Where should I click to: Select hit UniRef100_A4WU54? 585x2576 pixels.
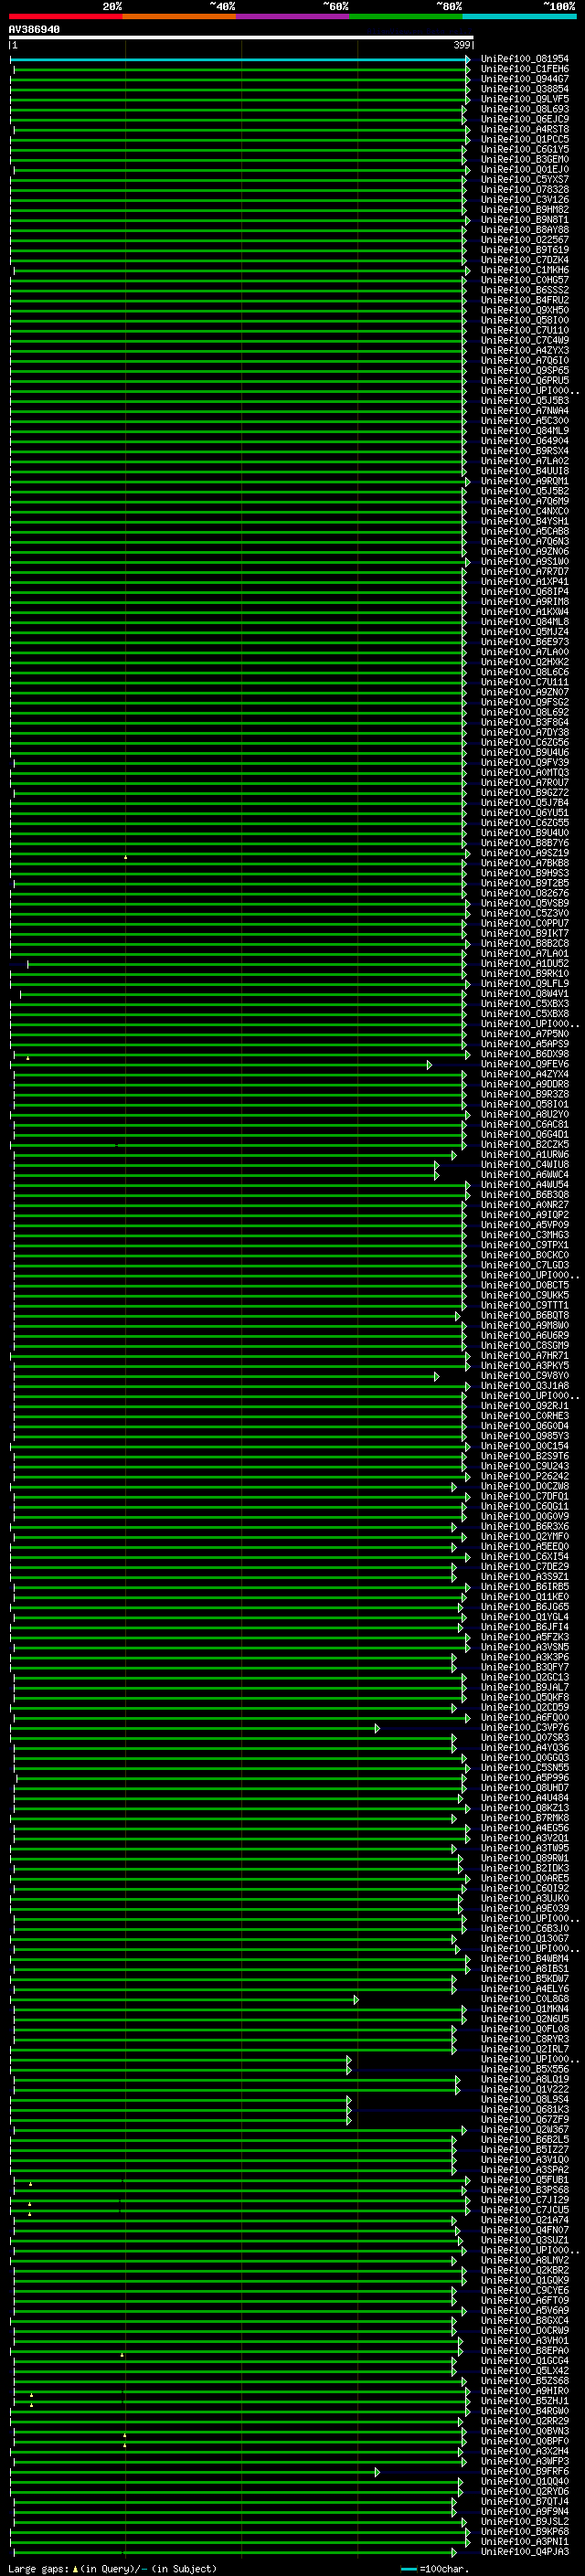[524, 1184]
